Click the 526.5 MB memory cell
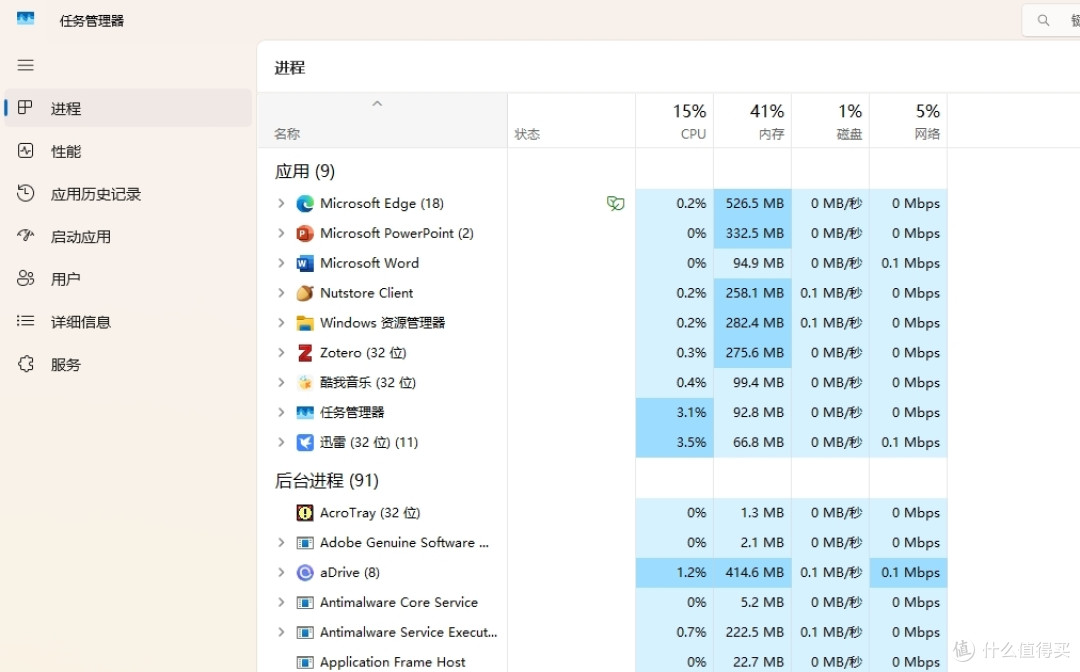 coord(753,203)
